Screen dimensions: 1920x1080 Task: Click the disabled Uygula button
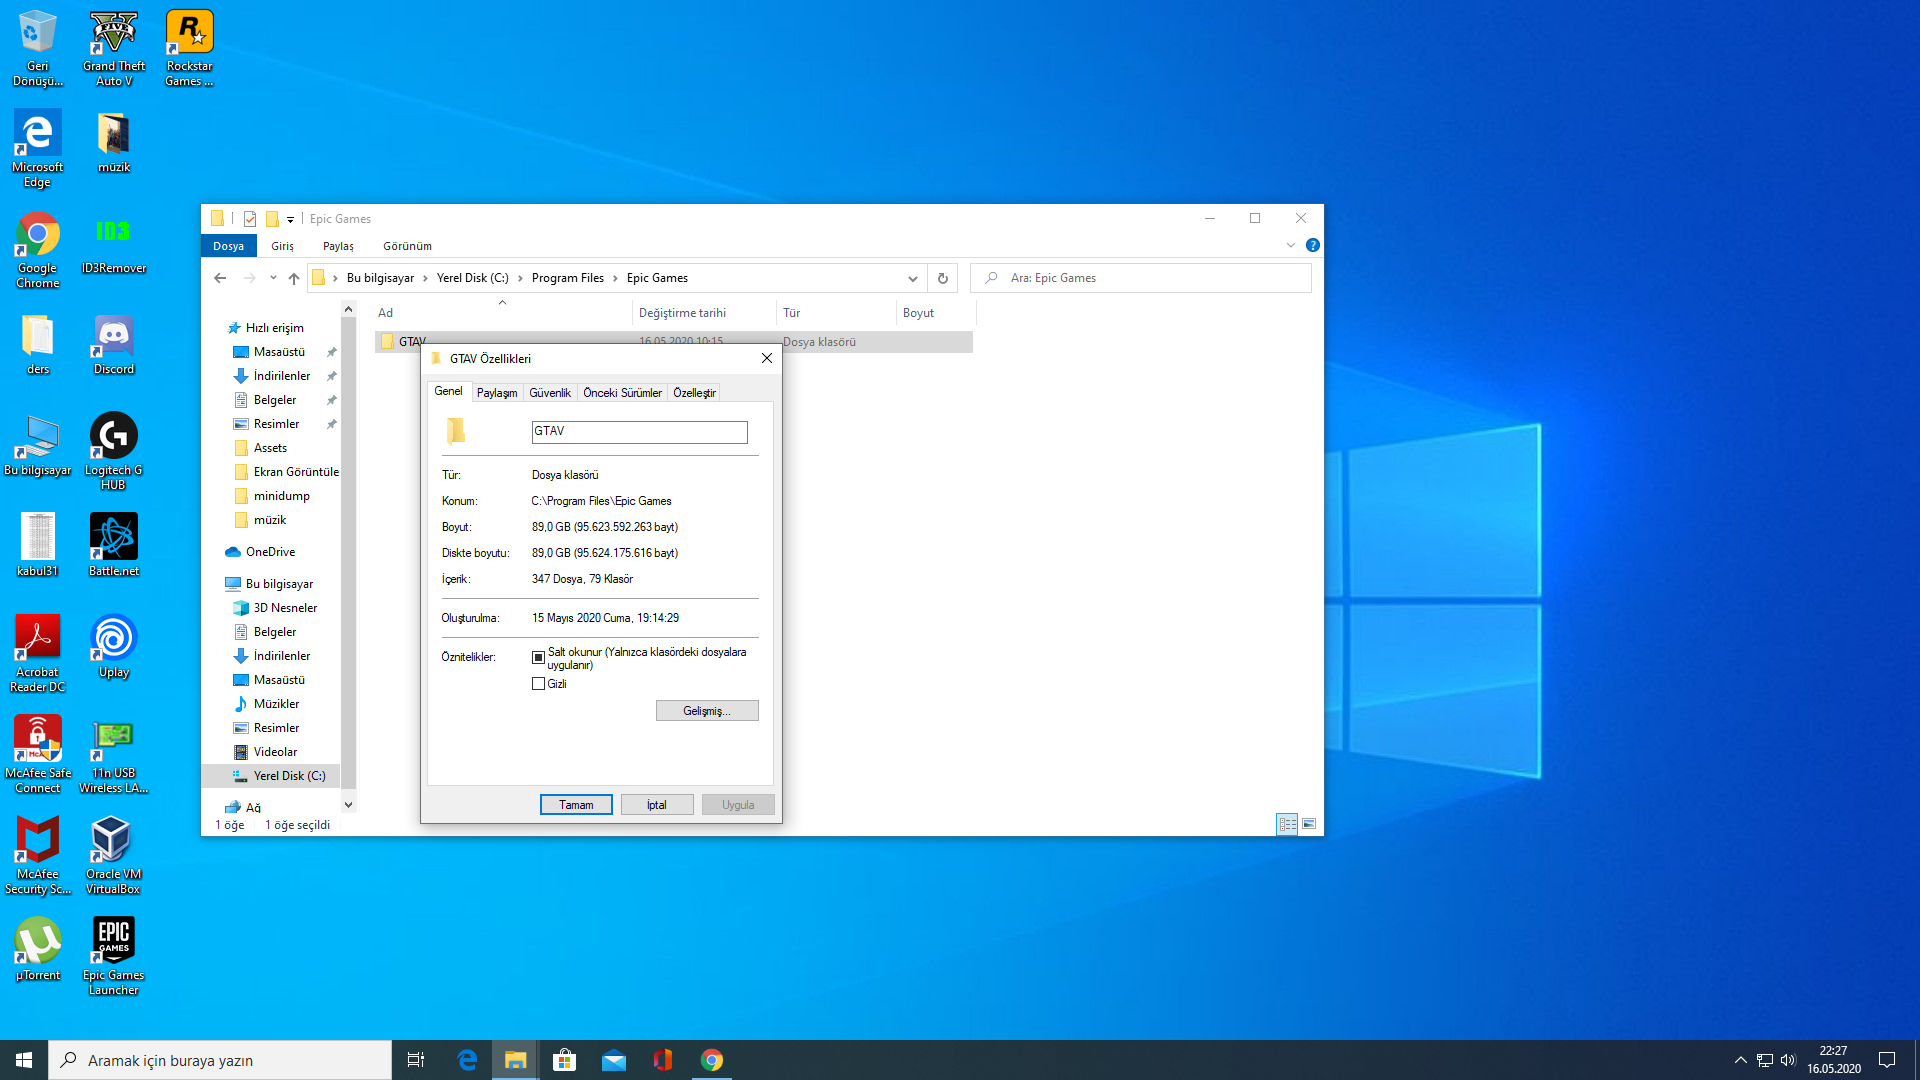tap(738, 805)
